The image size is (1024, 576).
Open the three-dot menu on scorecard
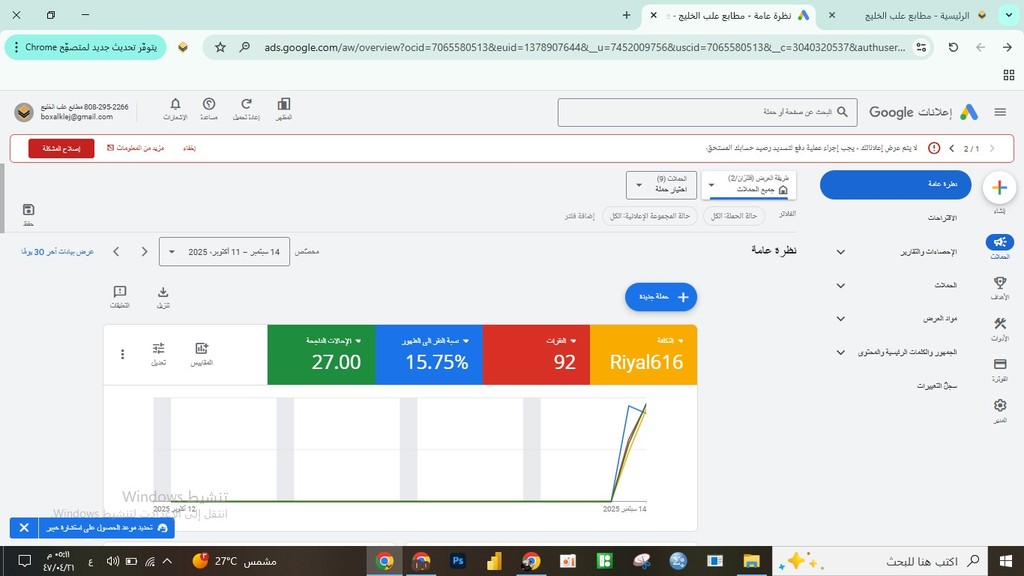[122, 354]
